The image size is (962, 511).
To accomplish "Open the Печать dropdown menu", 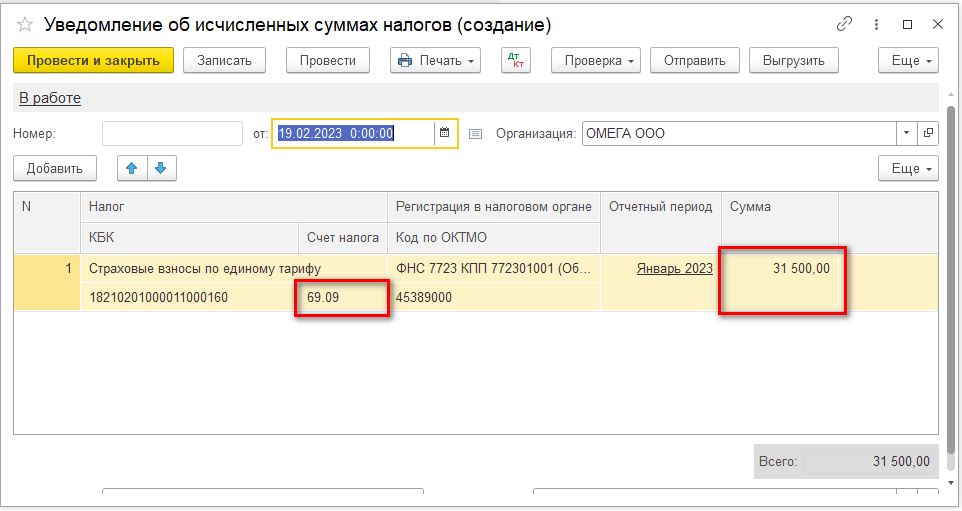I will coord(436,60).
